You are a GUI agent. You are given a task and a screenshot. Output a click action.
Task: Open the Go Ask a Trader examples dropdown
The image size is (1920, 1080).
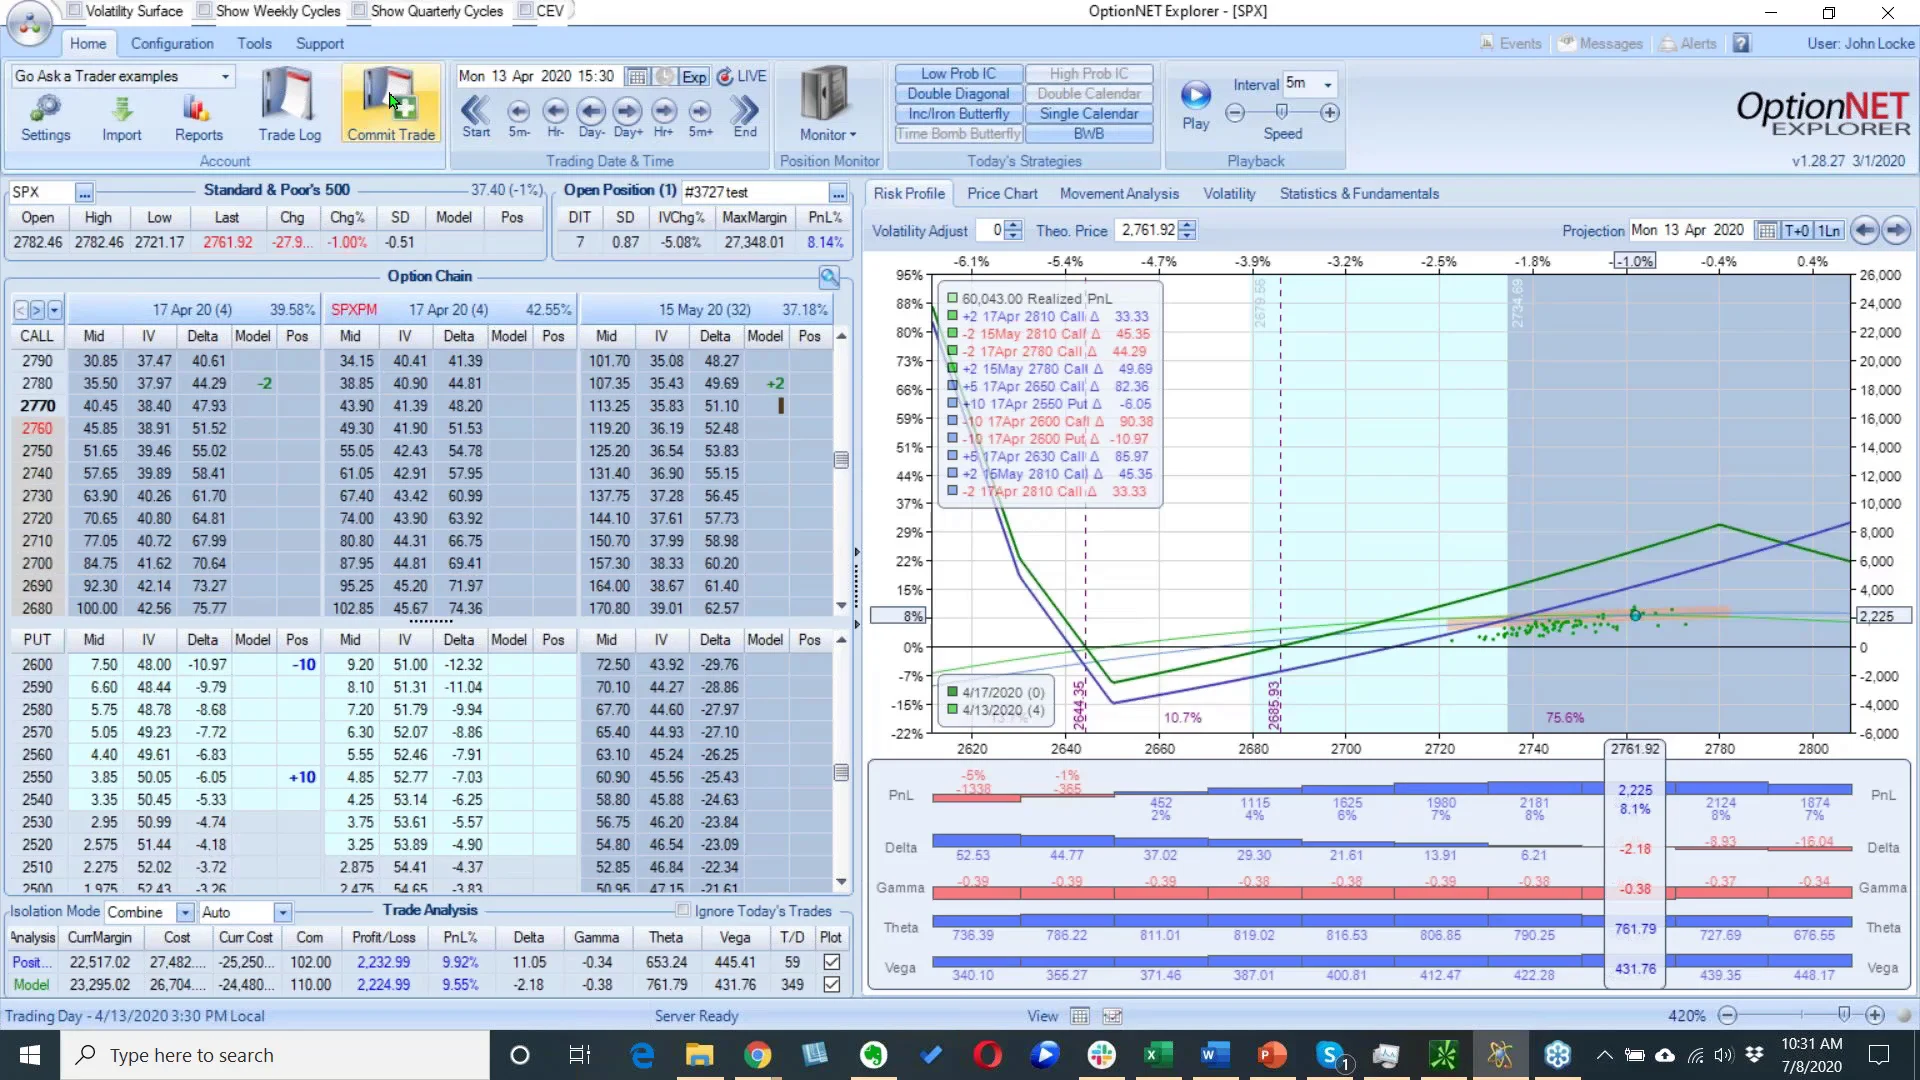[225, 76]
